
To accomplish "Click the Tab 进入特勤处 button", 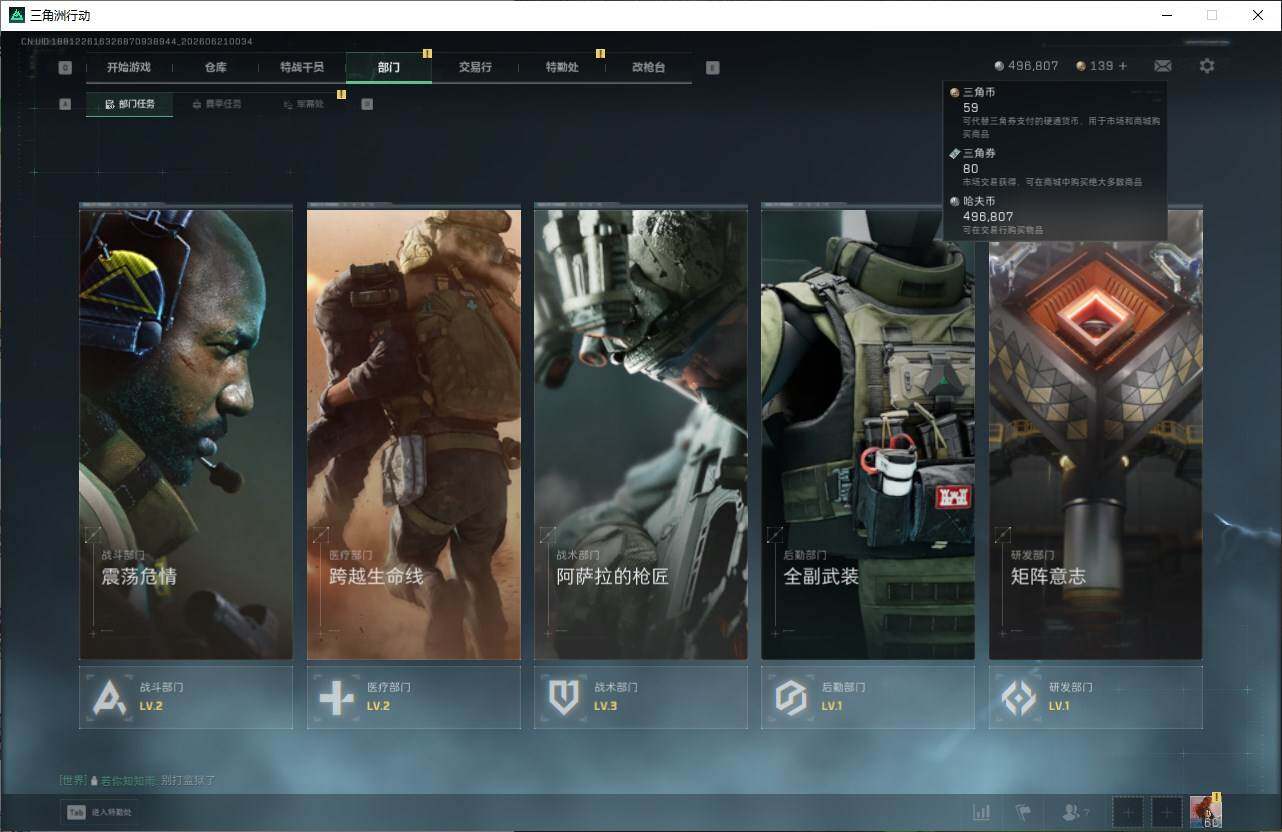I will click(x=99, y=812).
